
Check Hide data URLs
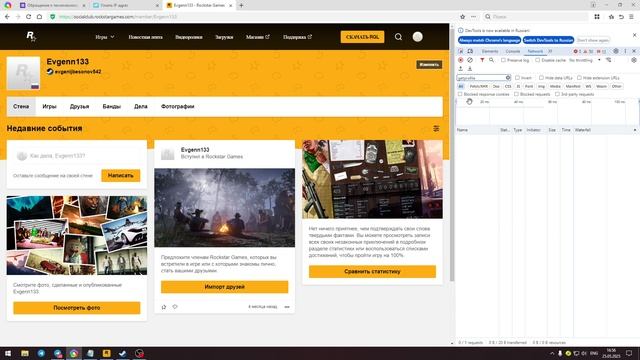[x=541, y=78]
